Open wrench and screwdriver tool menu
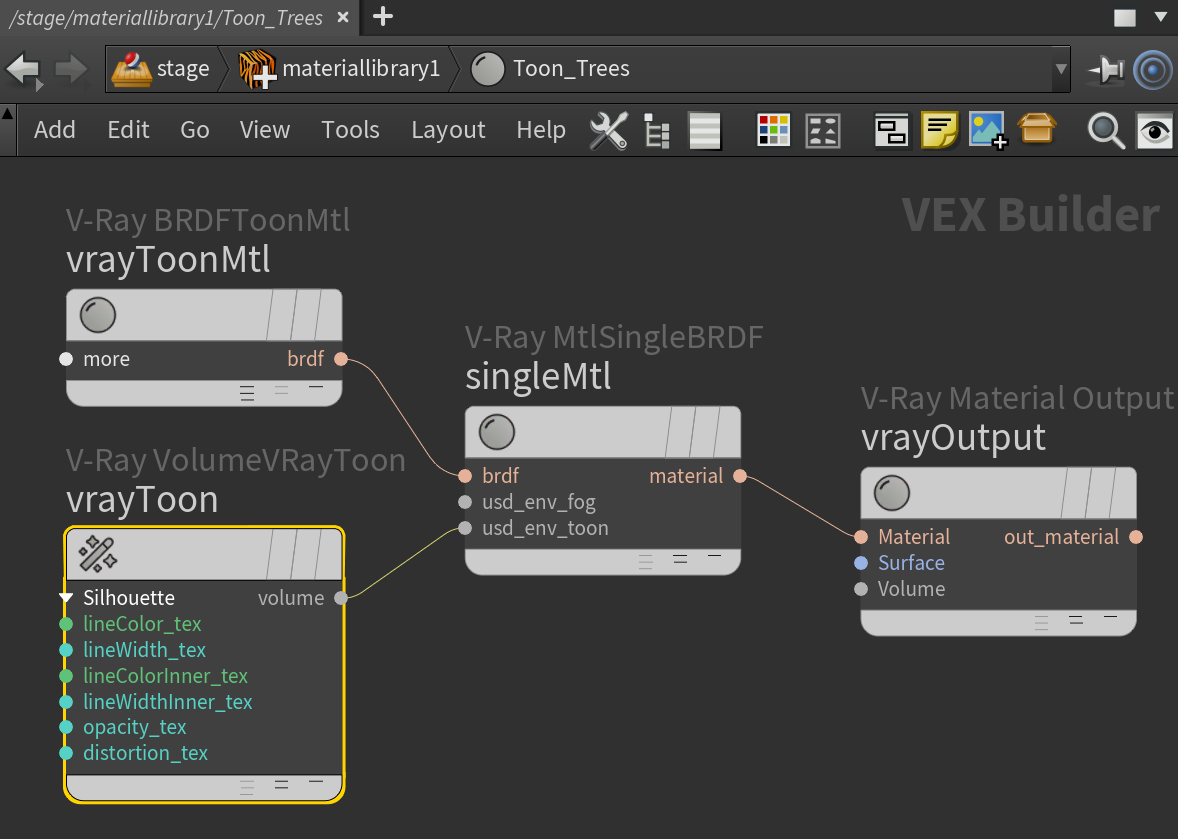This screenshot has height=839, width=1178. pyautogui.click(x=608, y=131)
